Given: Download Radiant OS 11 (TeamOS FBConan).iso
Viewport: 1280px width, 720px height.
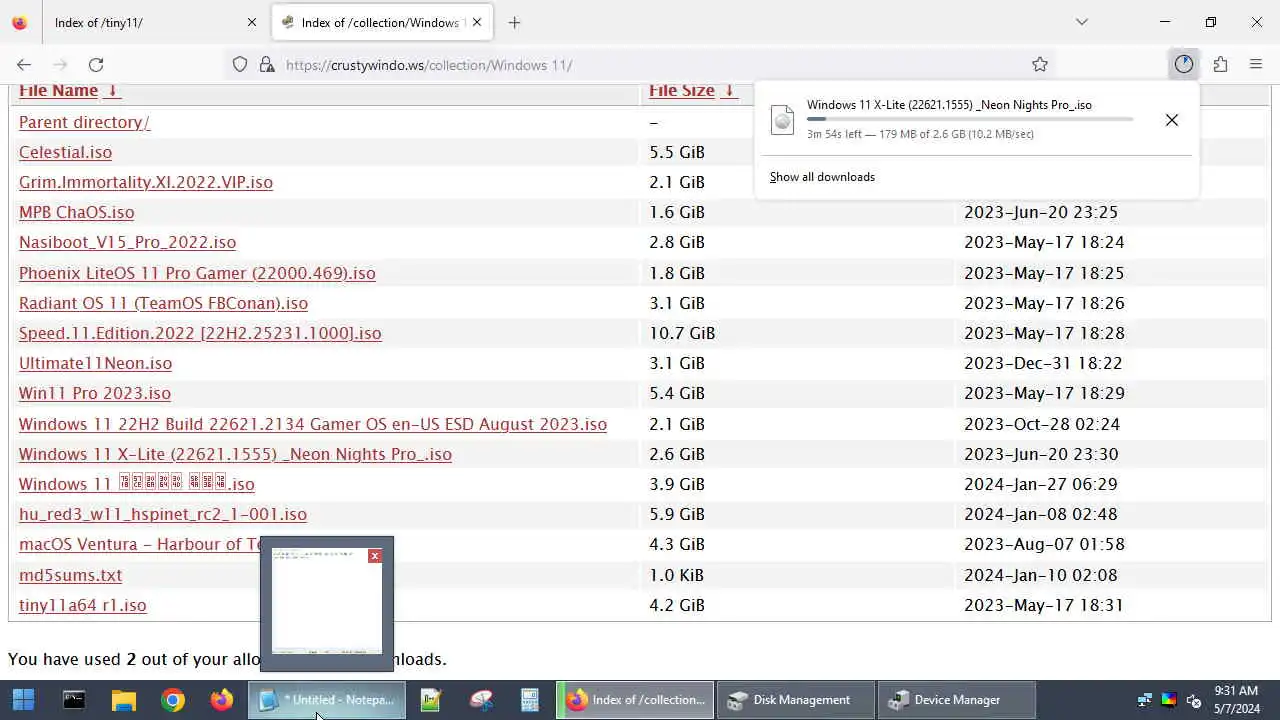Looking at the screenshot, I should [x=163, y=303].
